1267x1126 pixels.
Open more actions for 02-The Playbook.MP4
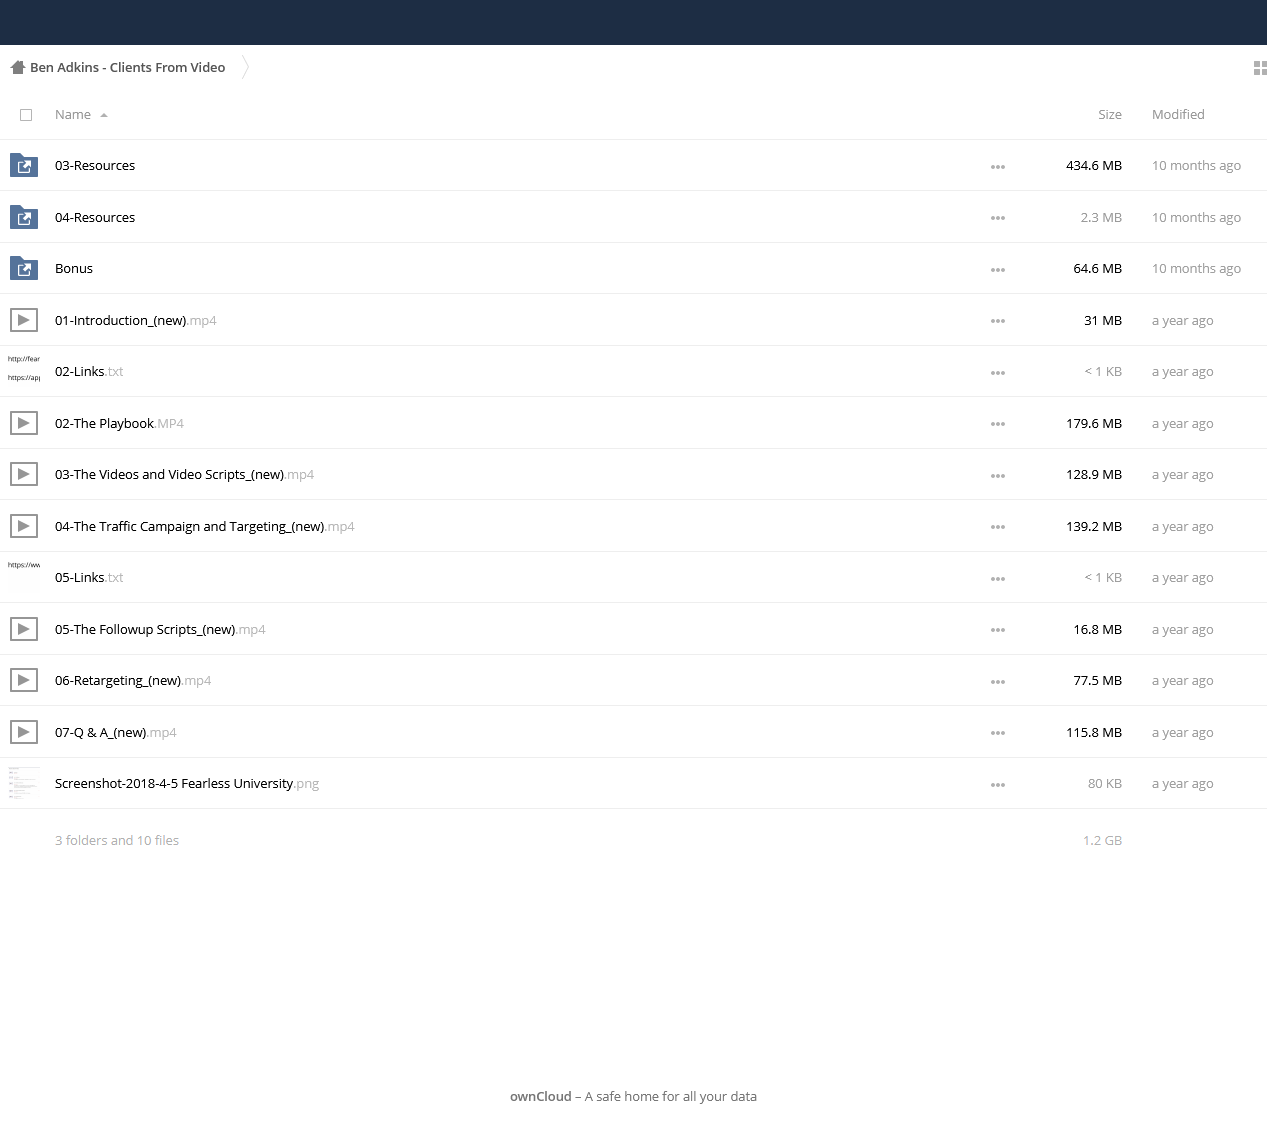tap(998, 424)
